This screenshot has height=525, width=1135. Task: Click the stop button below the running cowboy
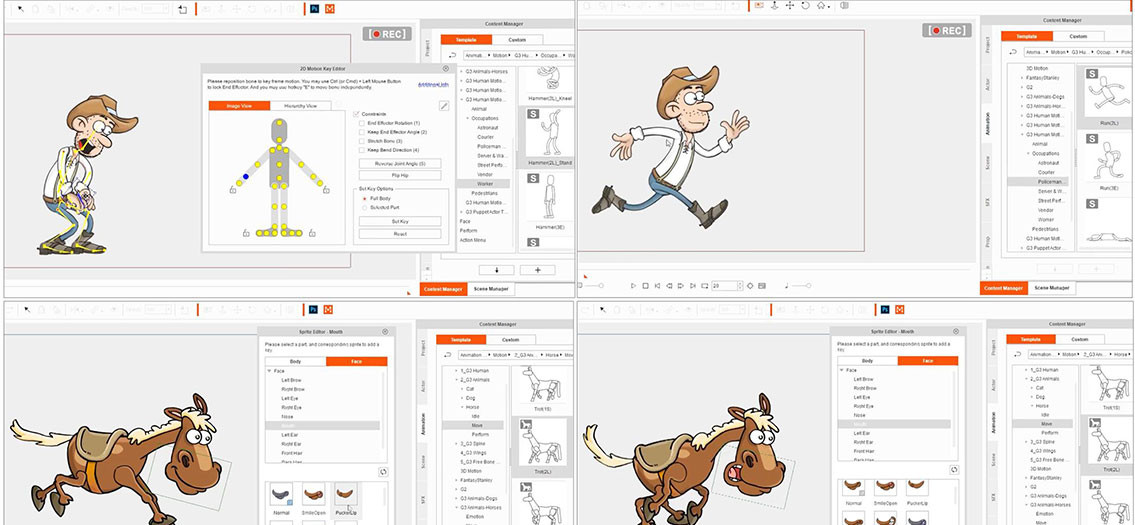coord(646,286)
